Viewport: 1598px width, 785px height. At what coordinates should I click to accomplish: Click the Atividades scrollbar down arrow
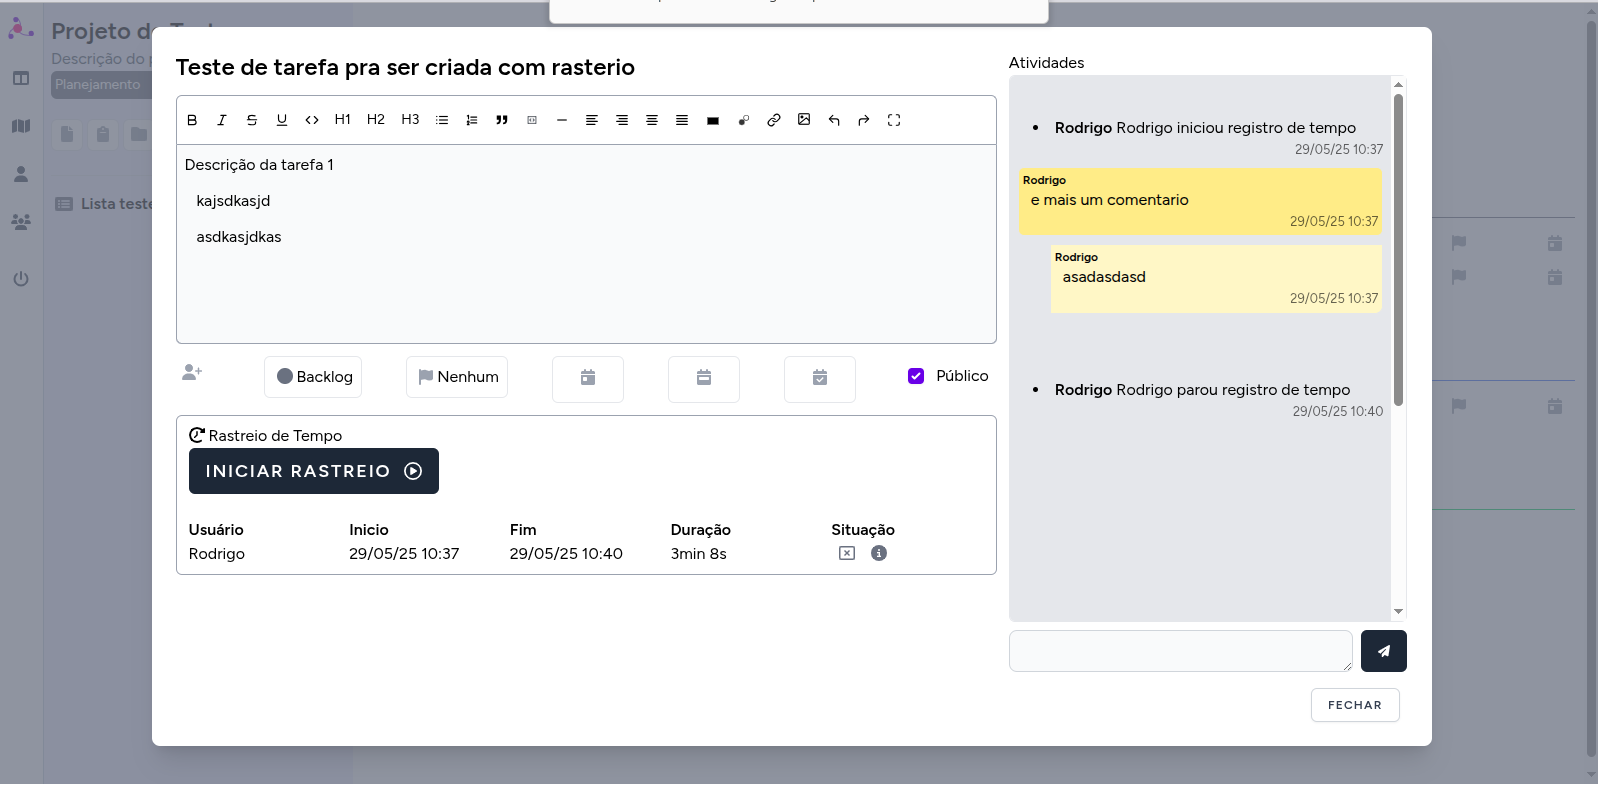point(1398,611)
